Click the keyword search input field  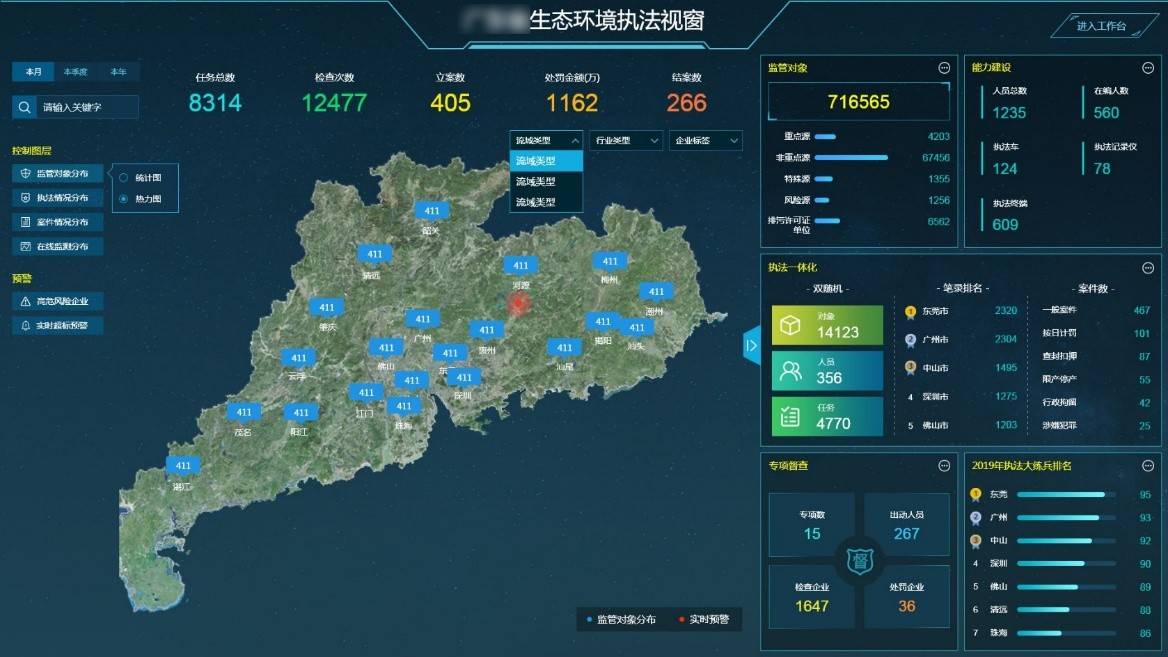tap(87, 107)
